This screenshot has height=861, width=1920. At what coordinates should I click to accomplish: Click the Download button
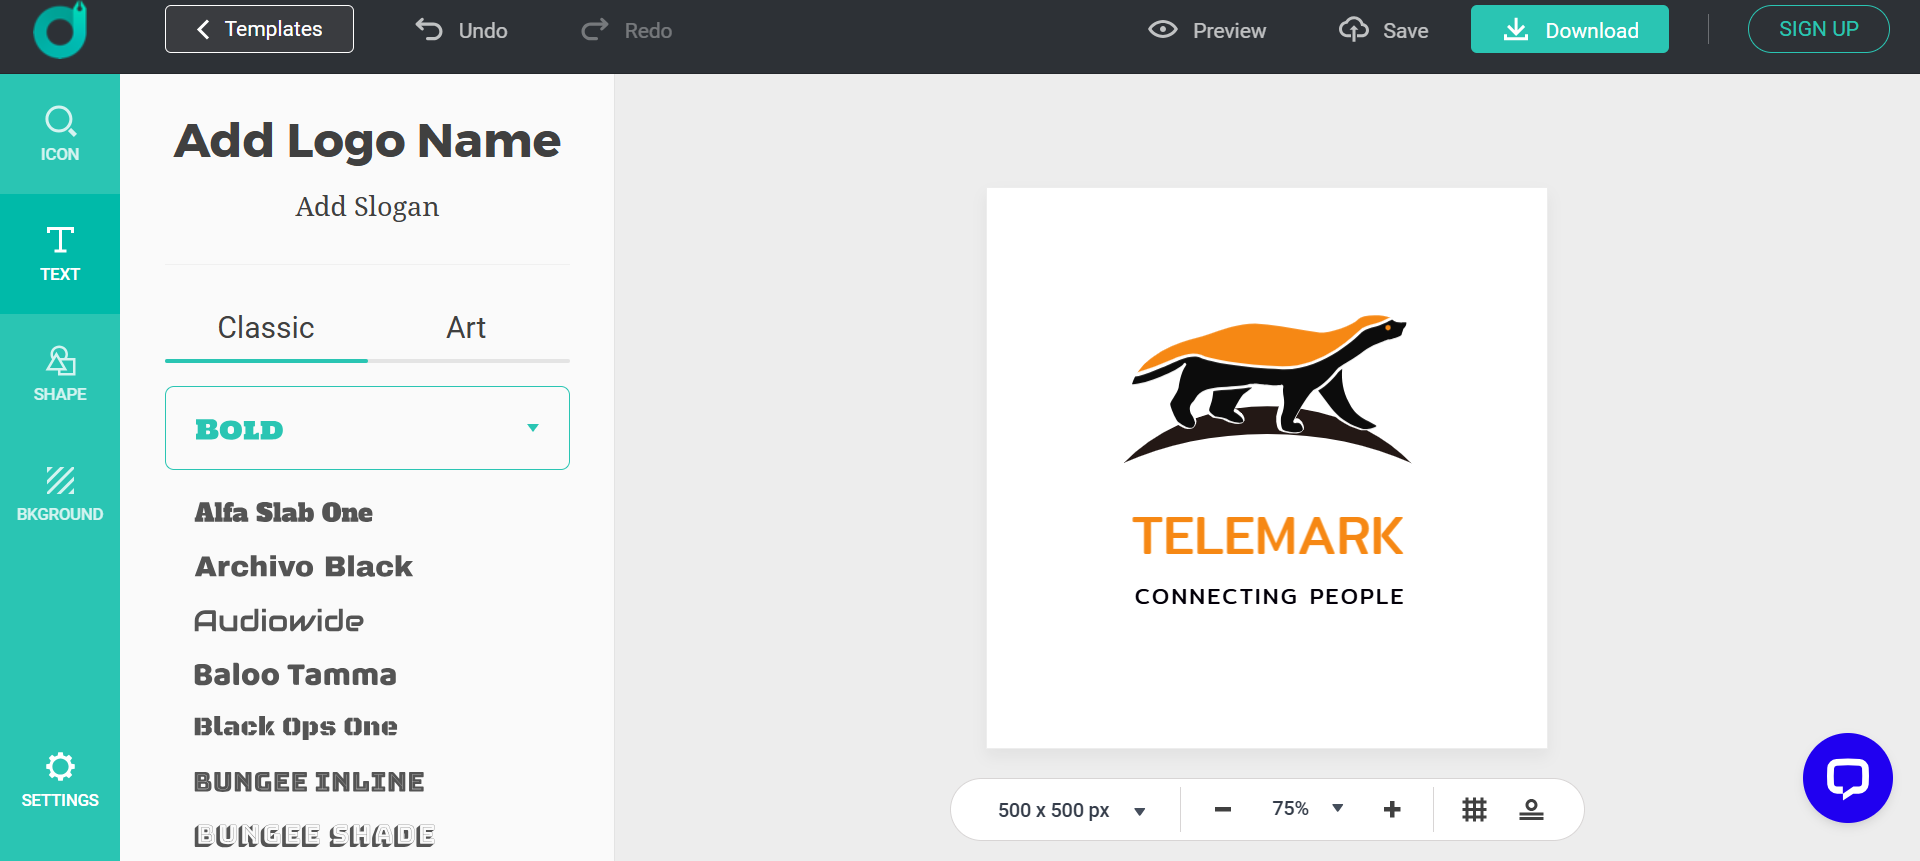pos(1569,30)
